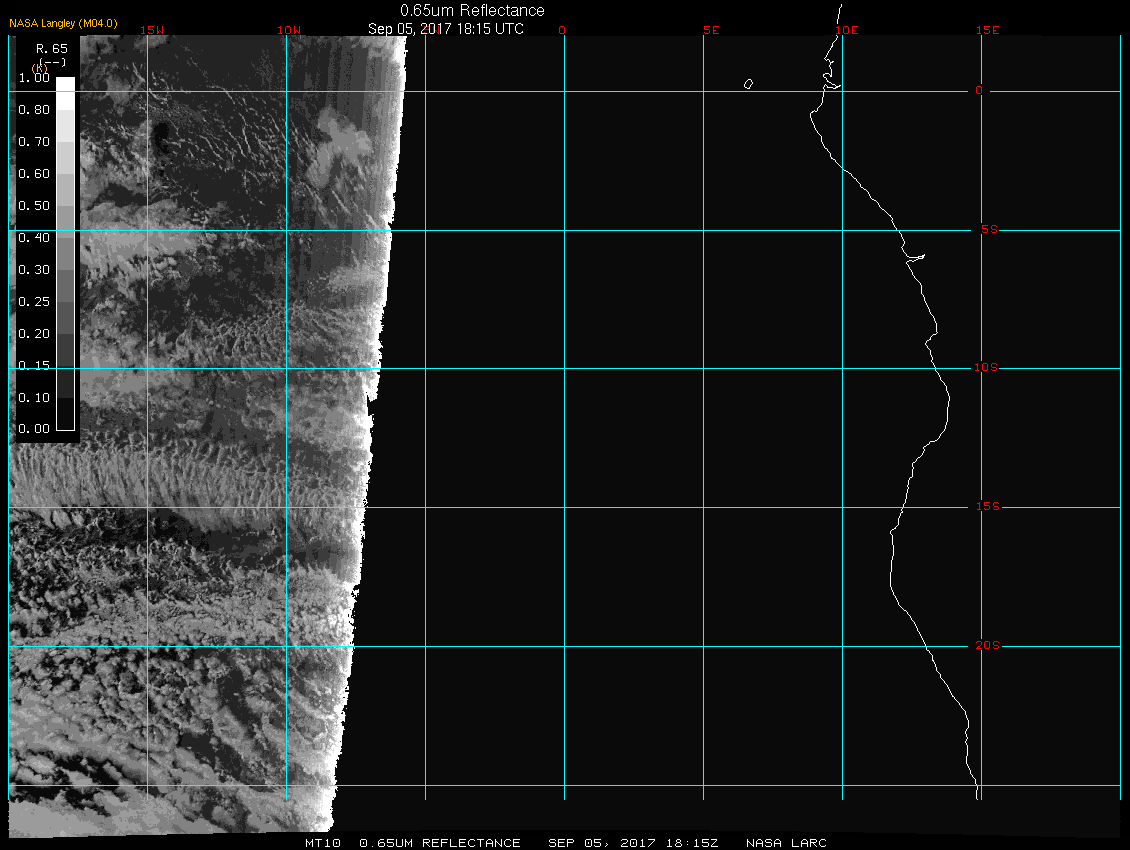Click the 15E longitude label at top right
Viewport: 1130px width, 850px height.
coord(988,30)
